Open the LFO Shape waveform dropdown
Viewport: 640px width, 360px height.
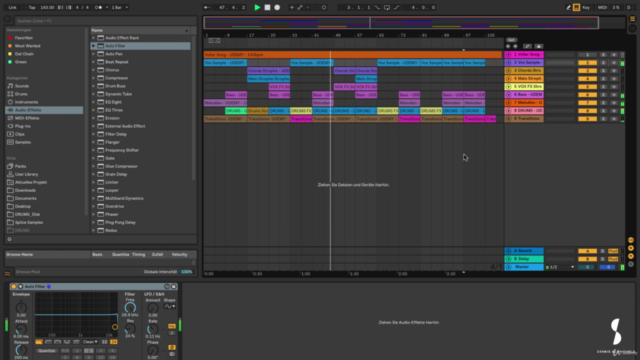[x=170, y=306]
